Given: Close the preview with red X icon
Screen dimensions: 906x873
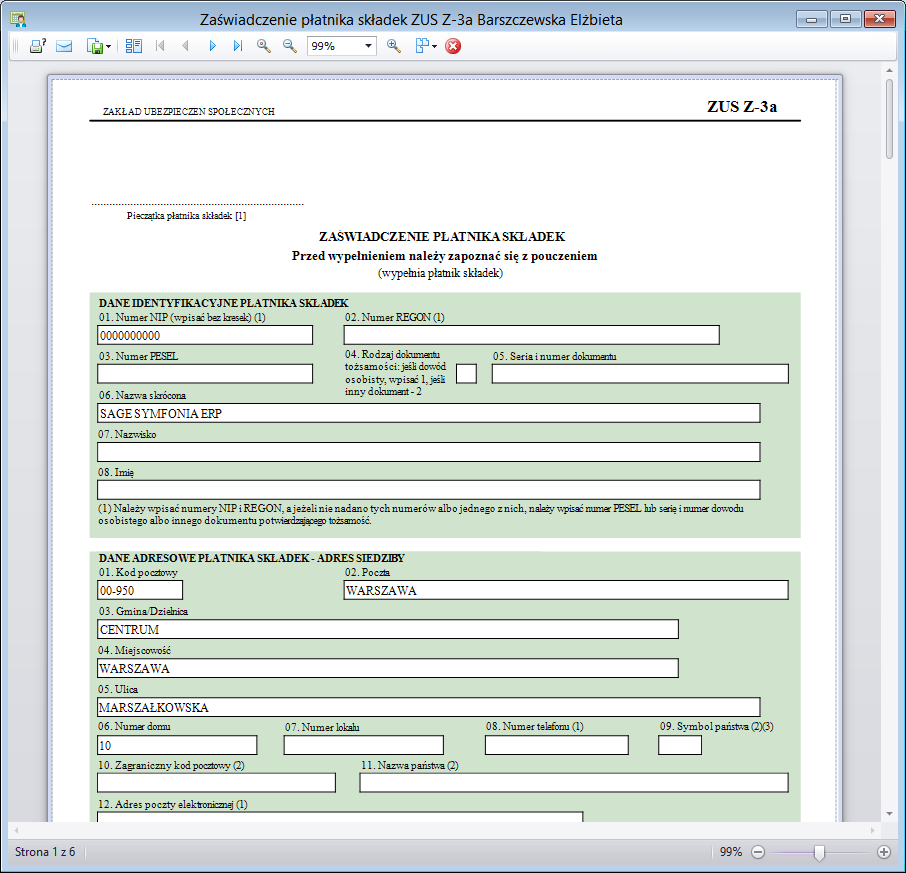Looking at the screenshot, I should tap(453, 46).
